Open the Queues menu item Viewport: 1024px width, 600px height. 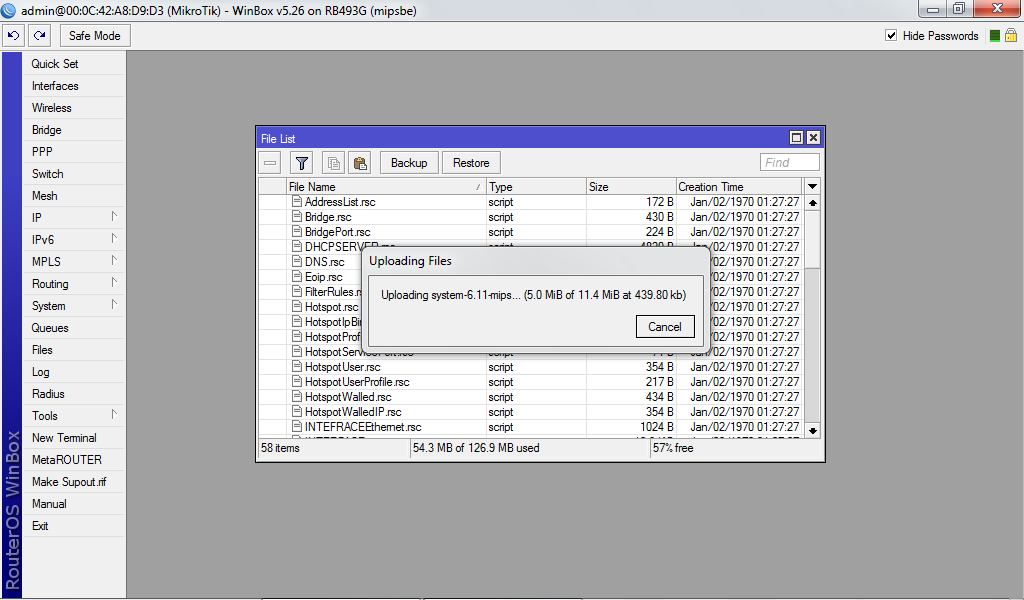73,328
